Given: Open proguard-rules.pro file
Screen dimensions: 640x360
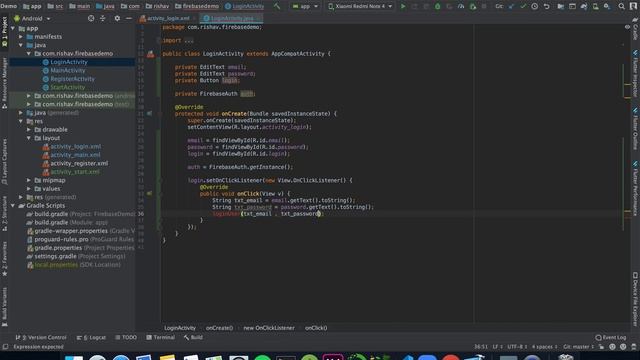Looking at the screenshot, I should [61, 240].
